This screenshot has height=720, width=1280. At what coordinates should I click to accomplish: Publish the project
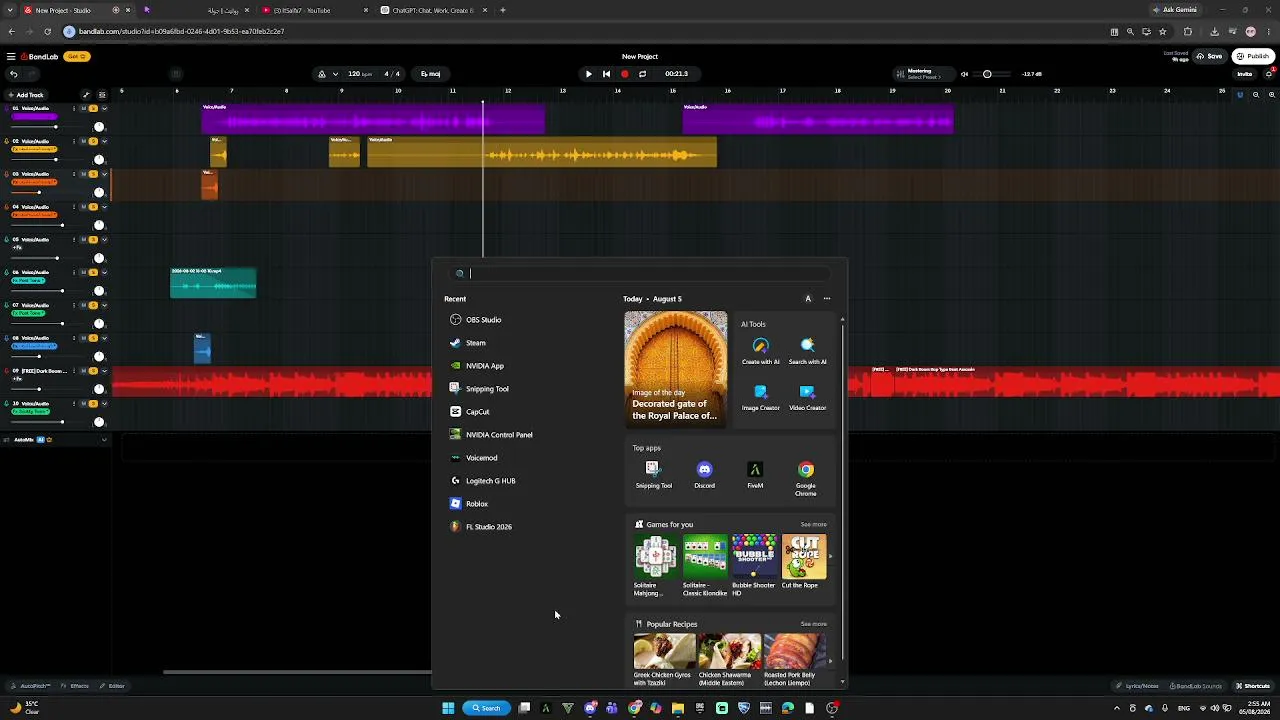[x=1252, y=57]
